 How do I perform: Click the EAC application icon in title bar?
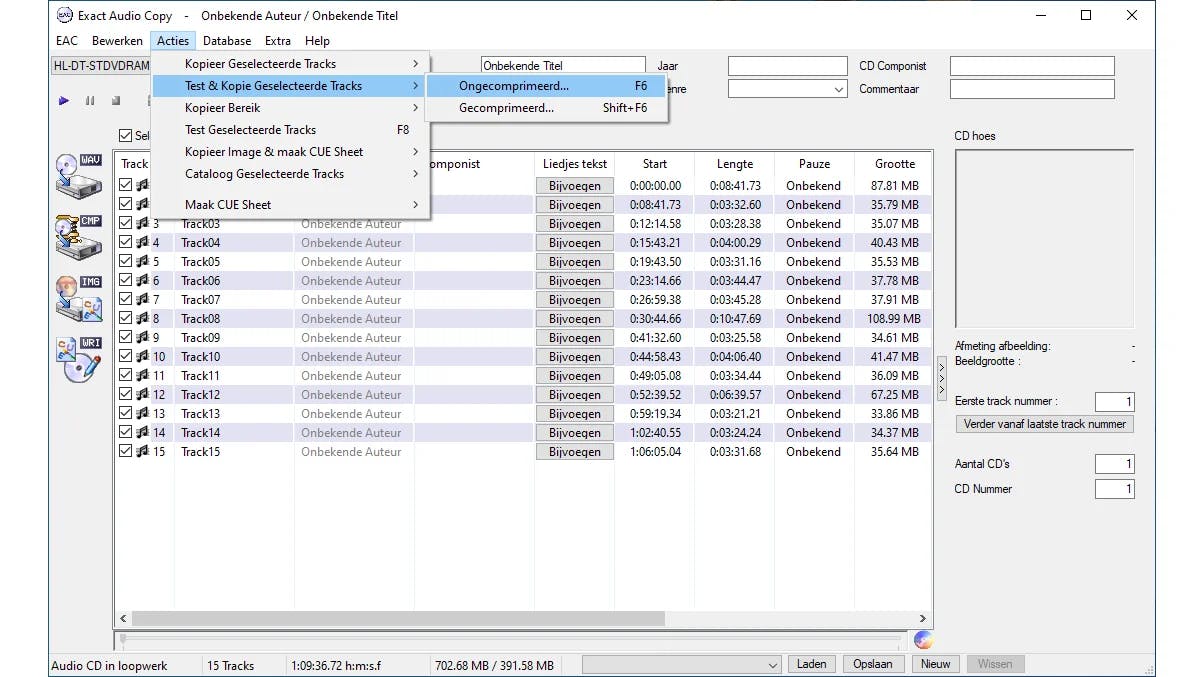point(65,15)
